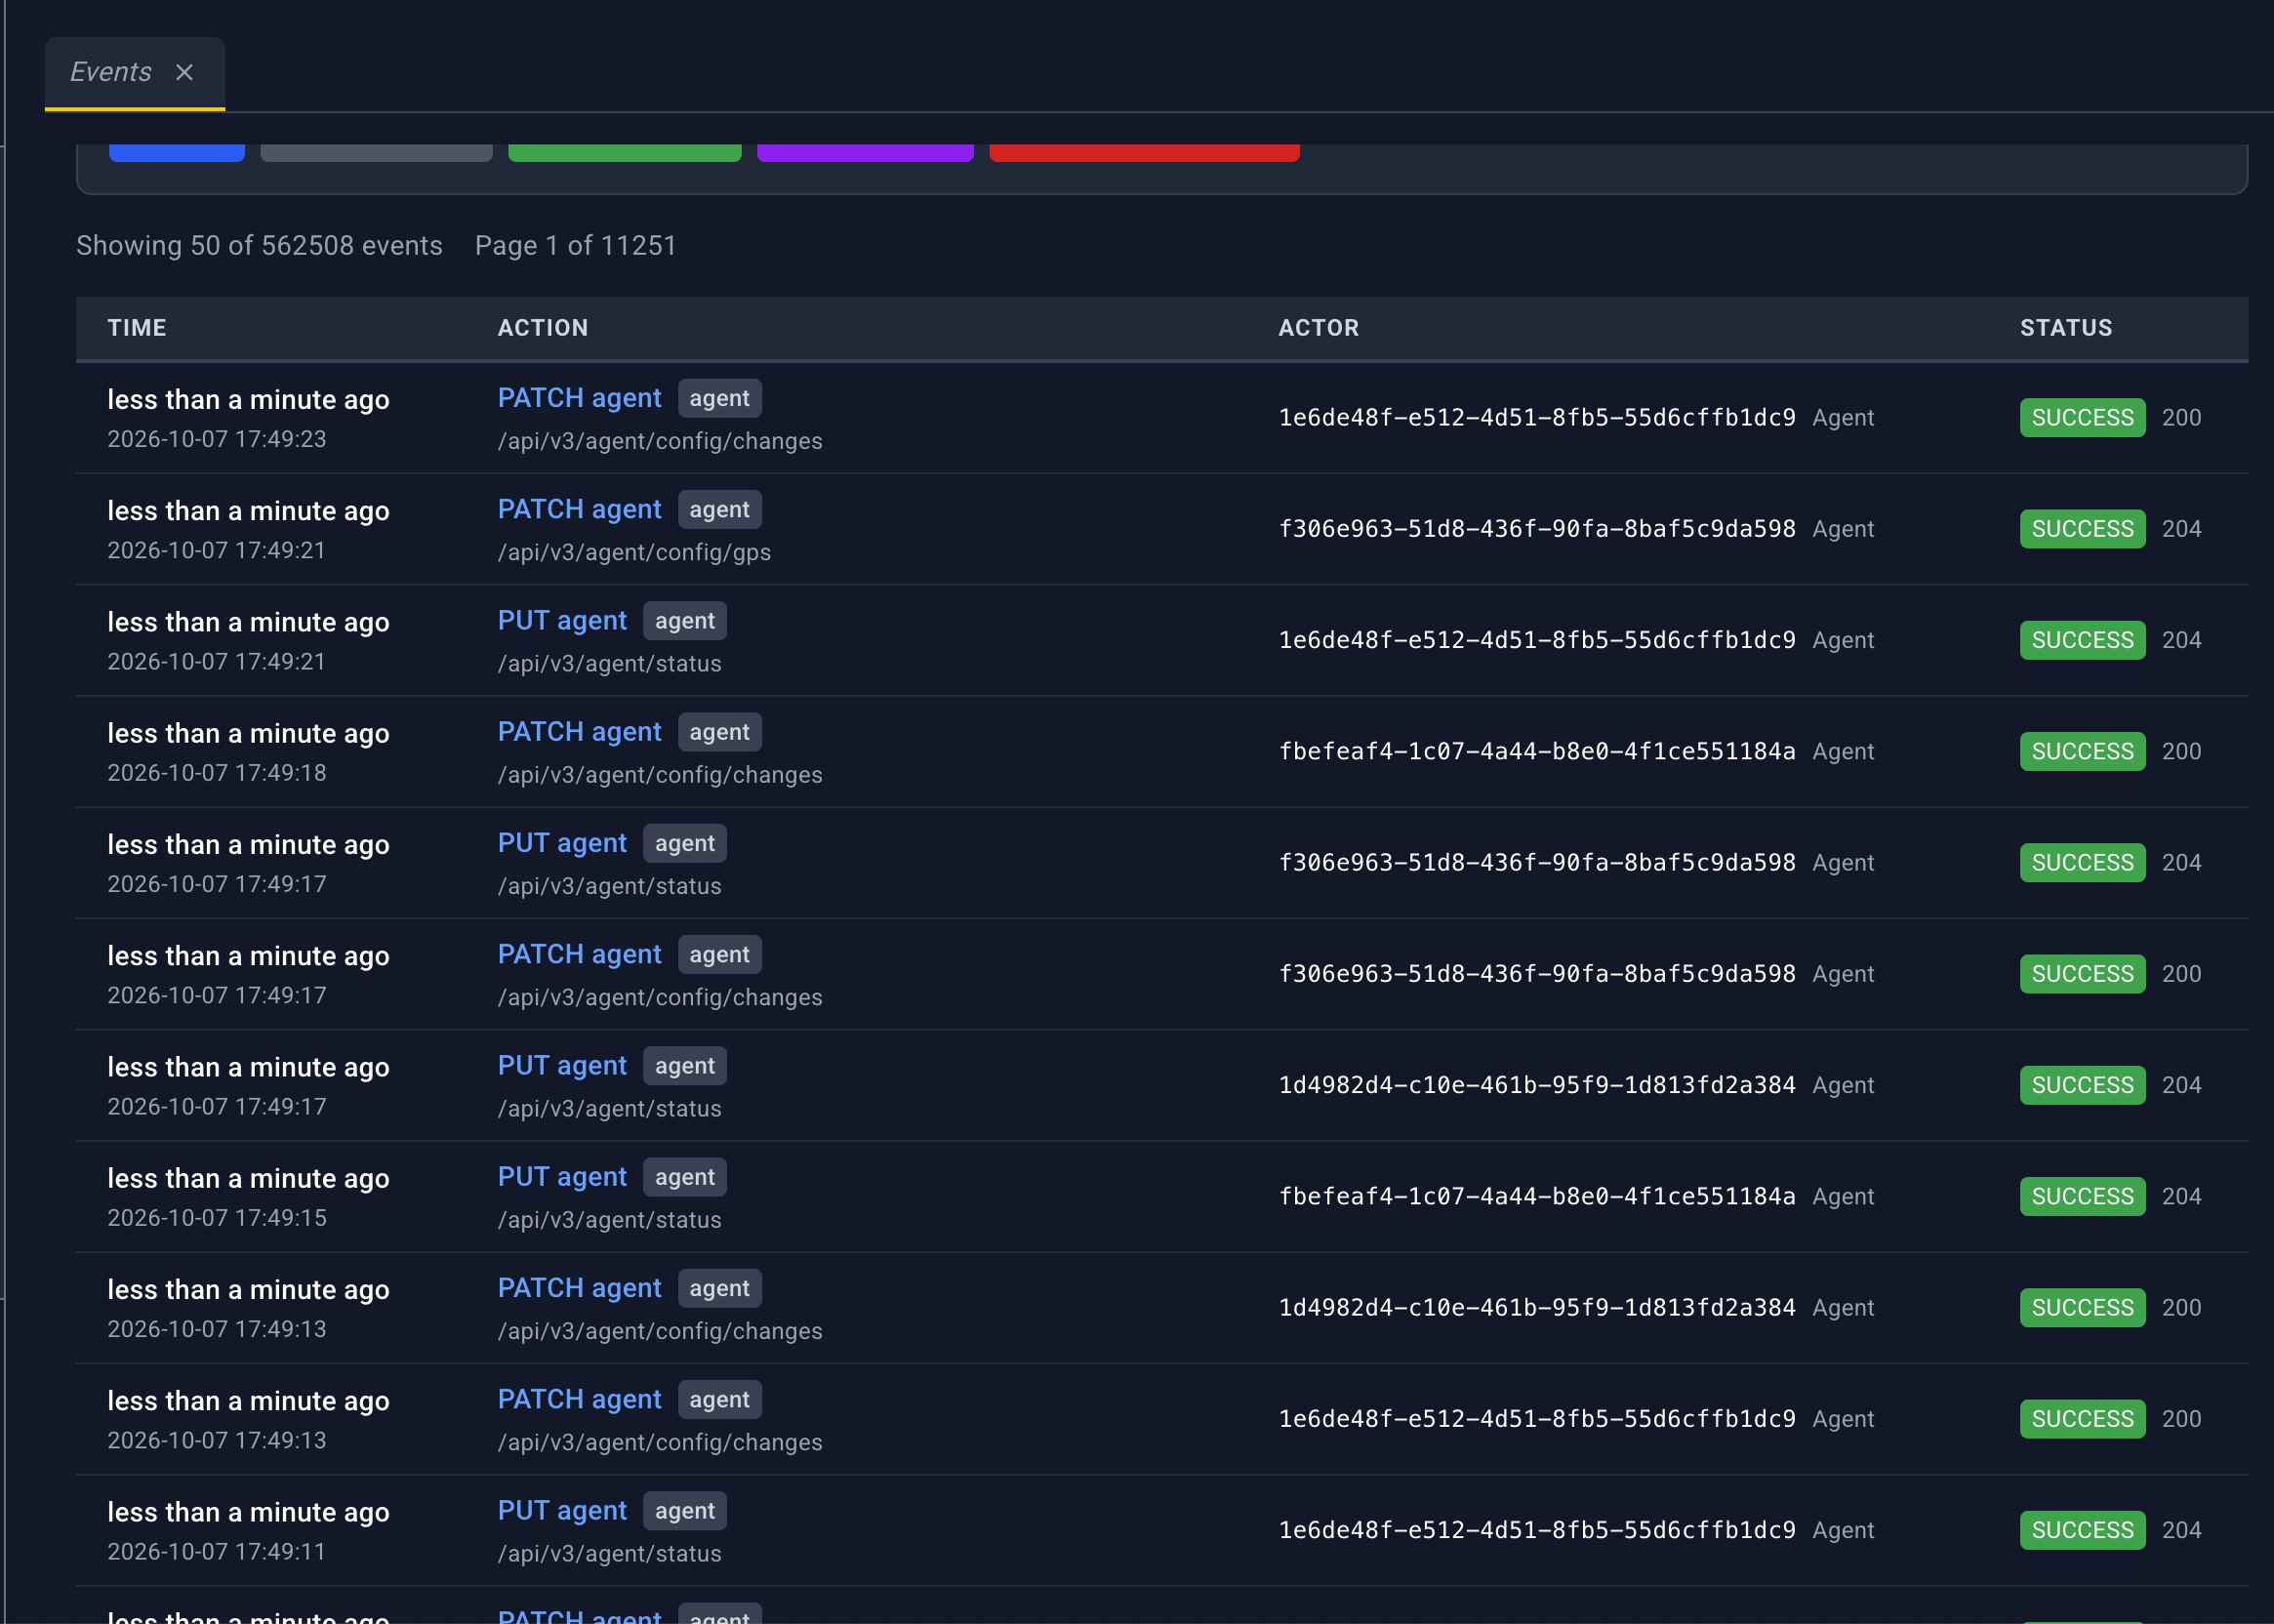This screenshot has width=2274, height=1624.
Task: Click "Page 1 of 11251" text
Action: 576,245
